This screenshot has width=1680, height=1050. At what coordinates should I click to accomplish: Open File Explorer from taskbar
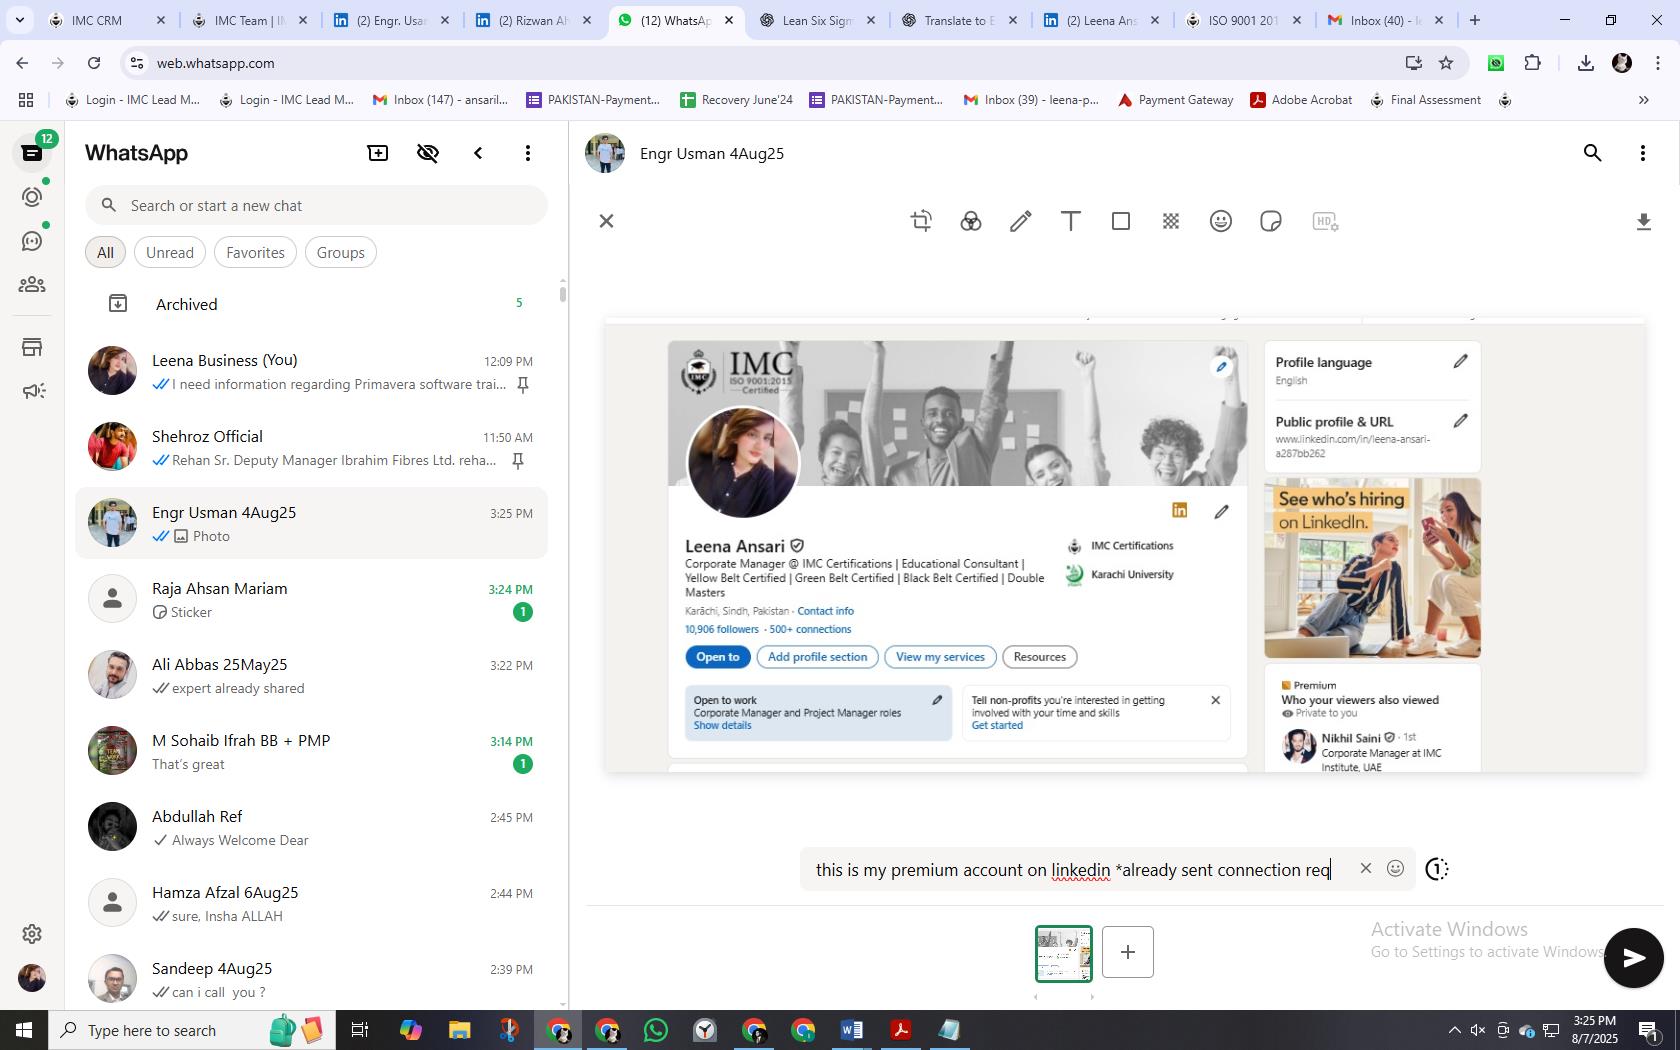pyautogui.click(x=459, y=1030)
